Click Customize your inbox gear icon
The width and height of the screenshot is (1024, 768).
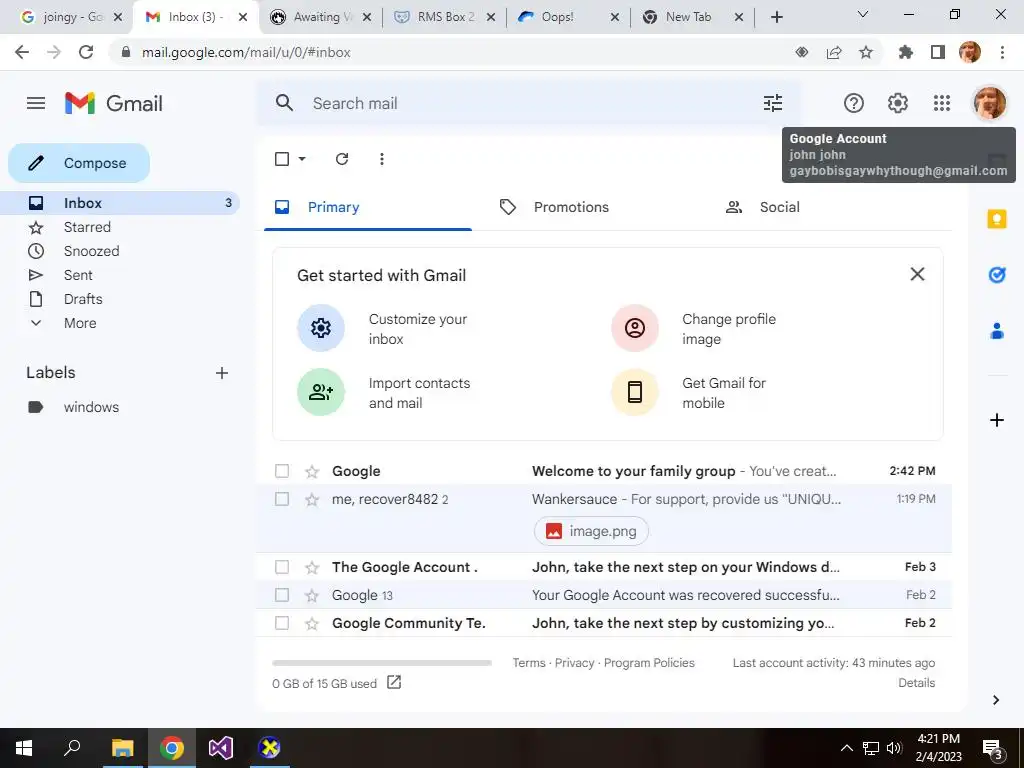321,328
